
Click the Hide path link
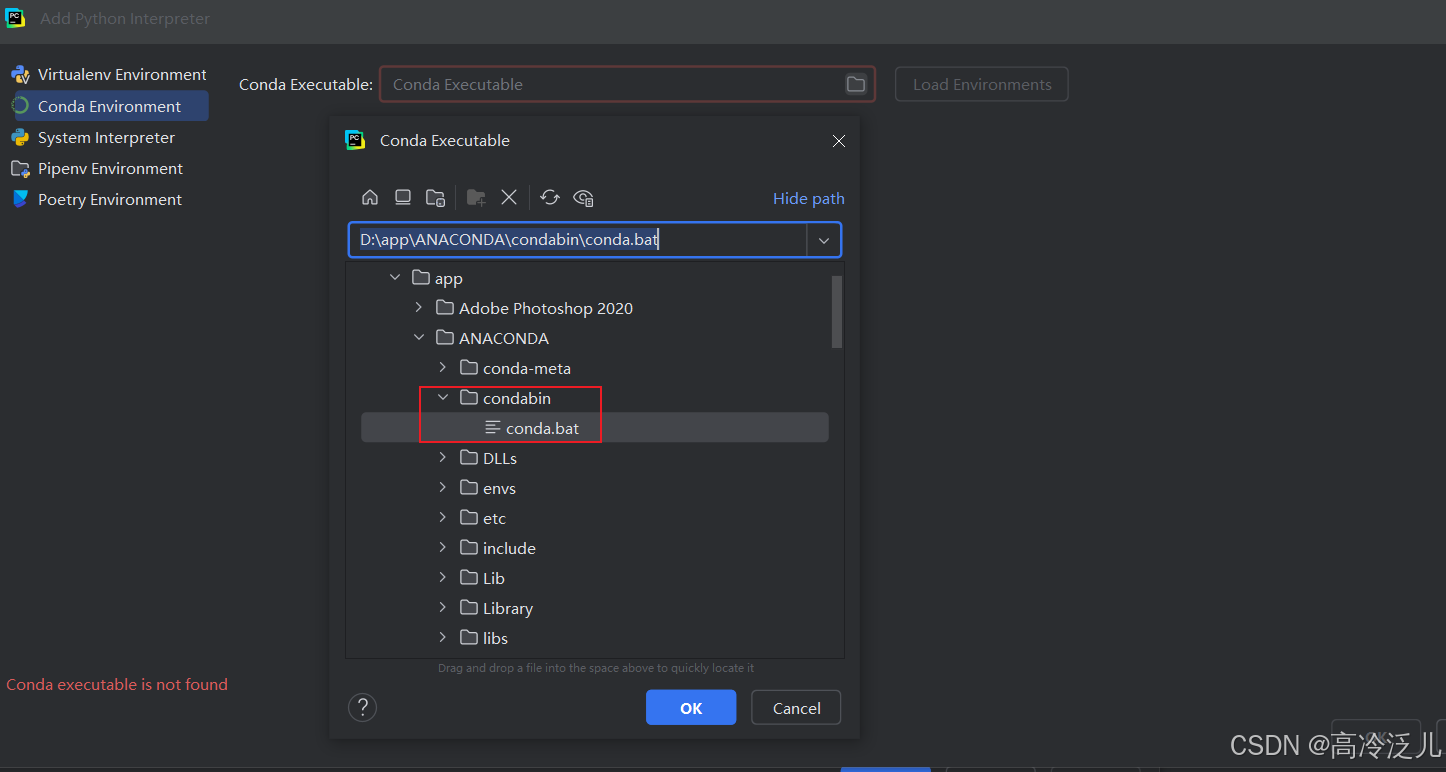(x=809, y=198)
